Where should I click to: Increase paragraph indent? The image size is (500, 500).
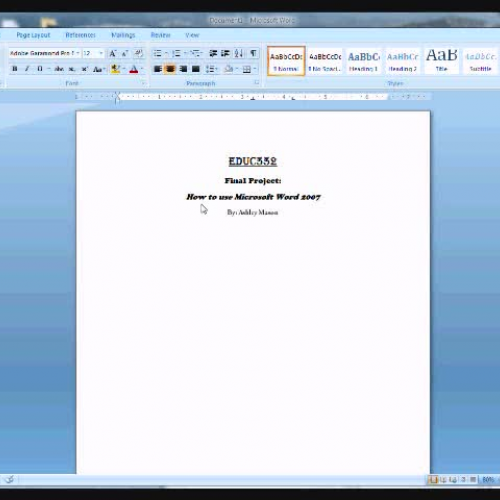tap(225, 53)
